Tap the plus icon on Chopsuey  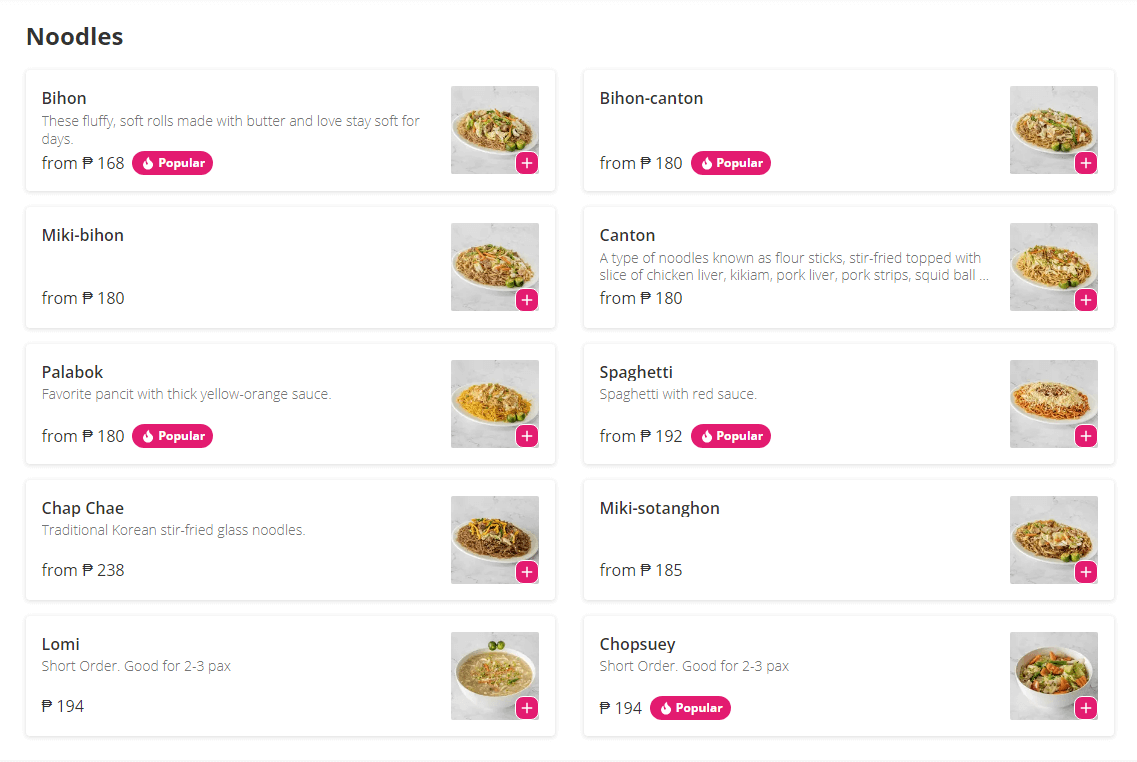click(1086, 707)
